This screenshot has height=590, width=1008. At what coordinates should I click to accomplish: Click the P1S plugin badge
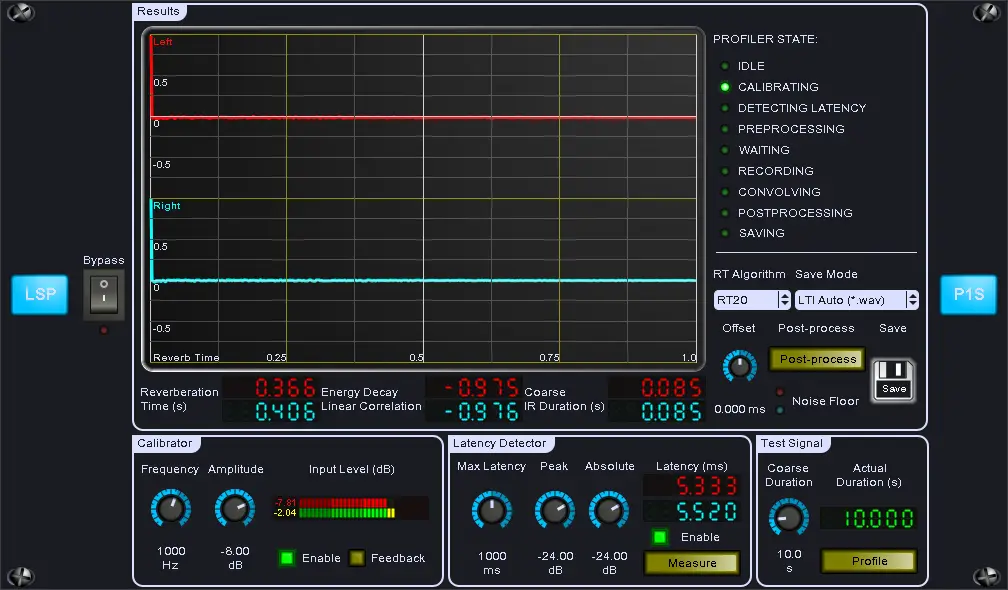968,295
